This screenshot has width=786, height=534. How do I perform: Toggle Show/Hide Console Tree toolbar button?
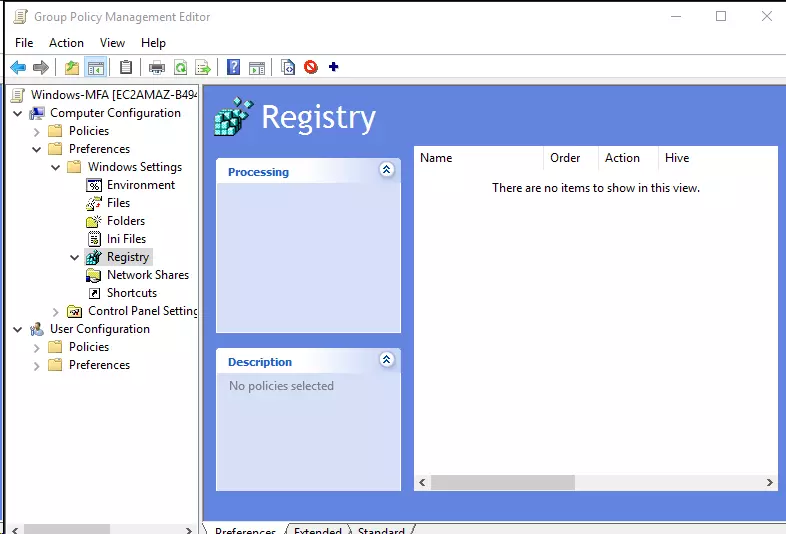click(95, 67)
